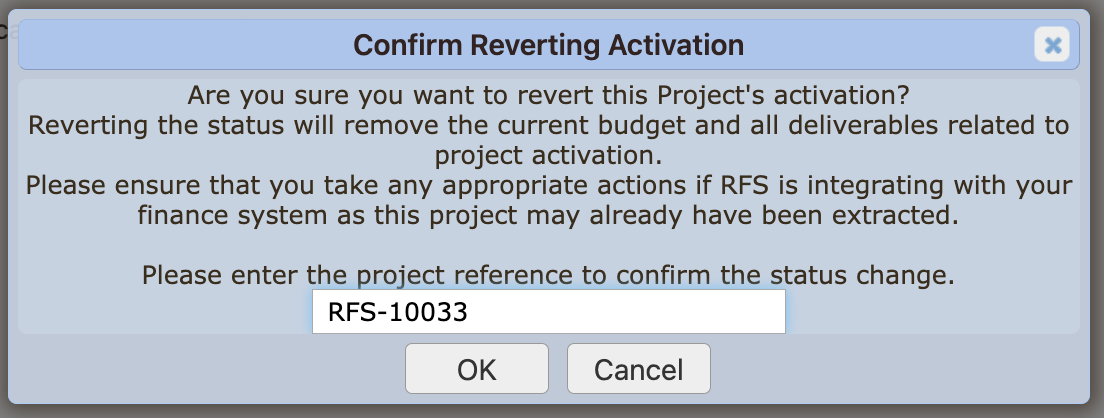Click the "Please enter the project reference" prompt
The width and height of the screenshot is (1104, 418).
548,275
